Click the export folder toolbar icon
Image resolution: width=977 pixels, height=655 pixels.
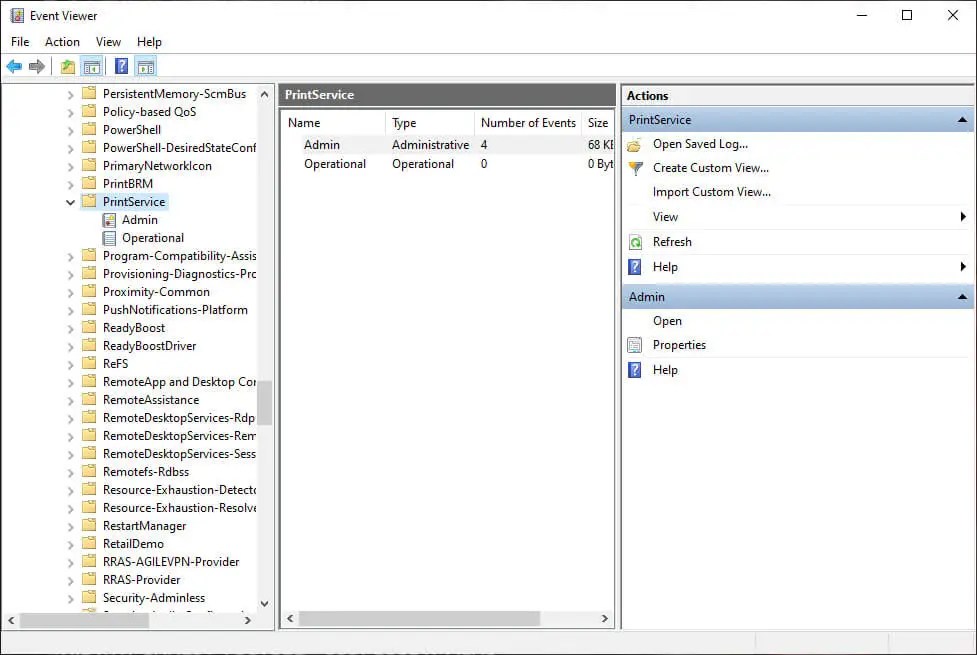point(66,65)
